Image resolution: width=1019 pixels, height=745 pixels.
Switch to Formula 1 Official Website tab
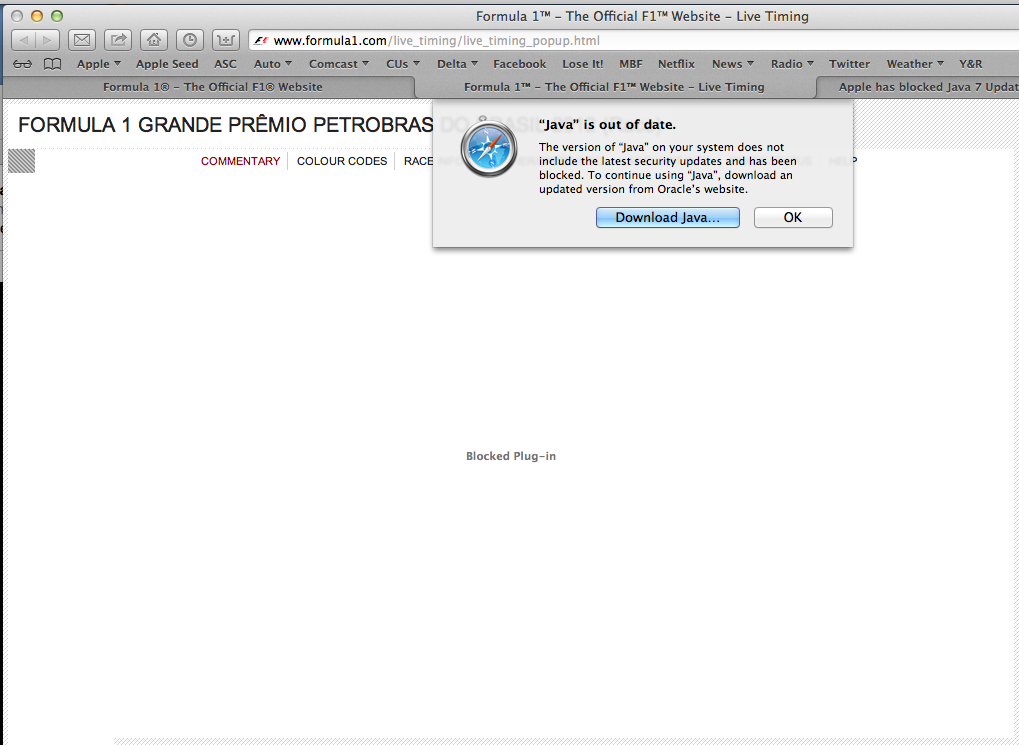[213, 87]
